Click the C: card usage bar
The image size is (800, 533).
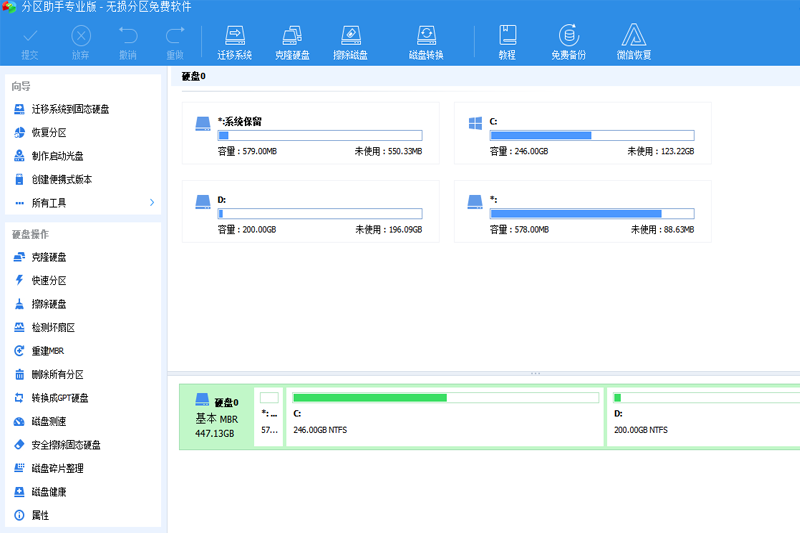click(x=592, y=136)
